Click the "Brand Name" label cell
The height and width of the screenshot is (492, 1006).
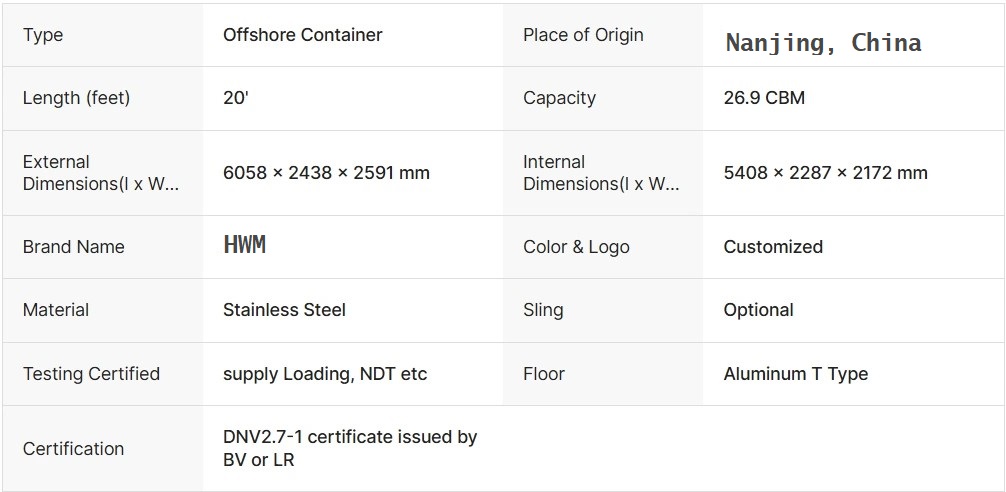click(74, 247)
